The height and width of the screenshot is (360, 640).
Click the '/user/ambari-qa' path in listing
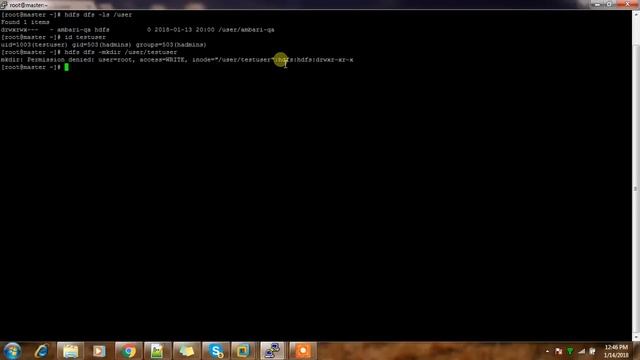[x=247, y=30]
